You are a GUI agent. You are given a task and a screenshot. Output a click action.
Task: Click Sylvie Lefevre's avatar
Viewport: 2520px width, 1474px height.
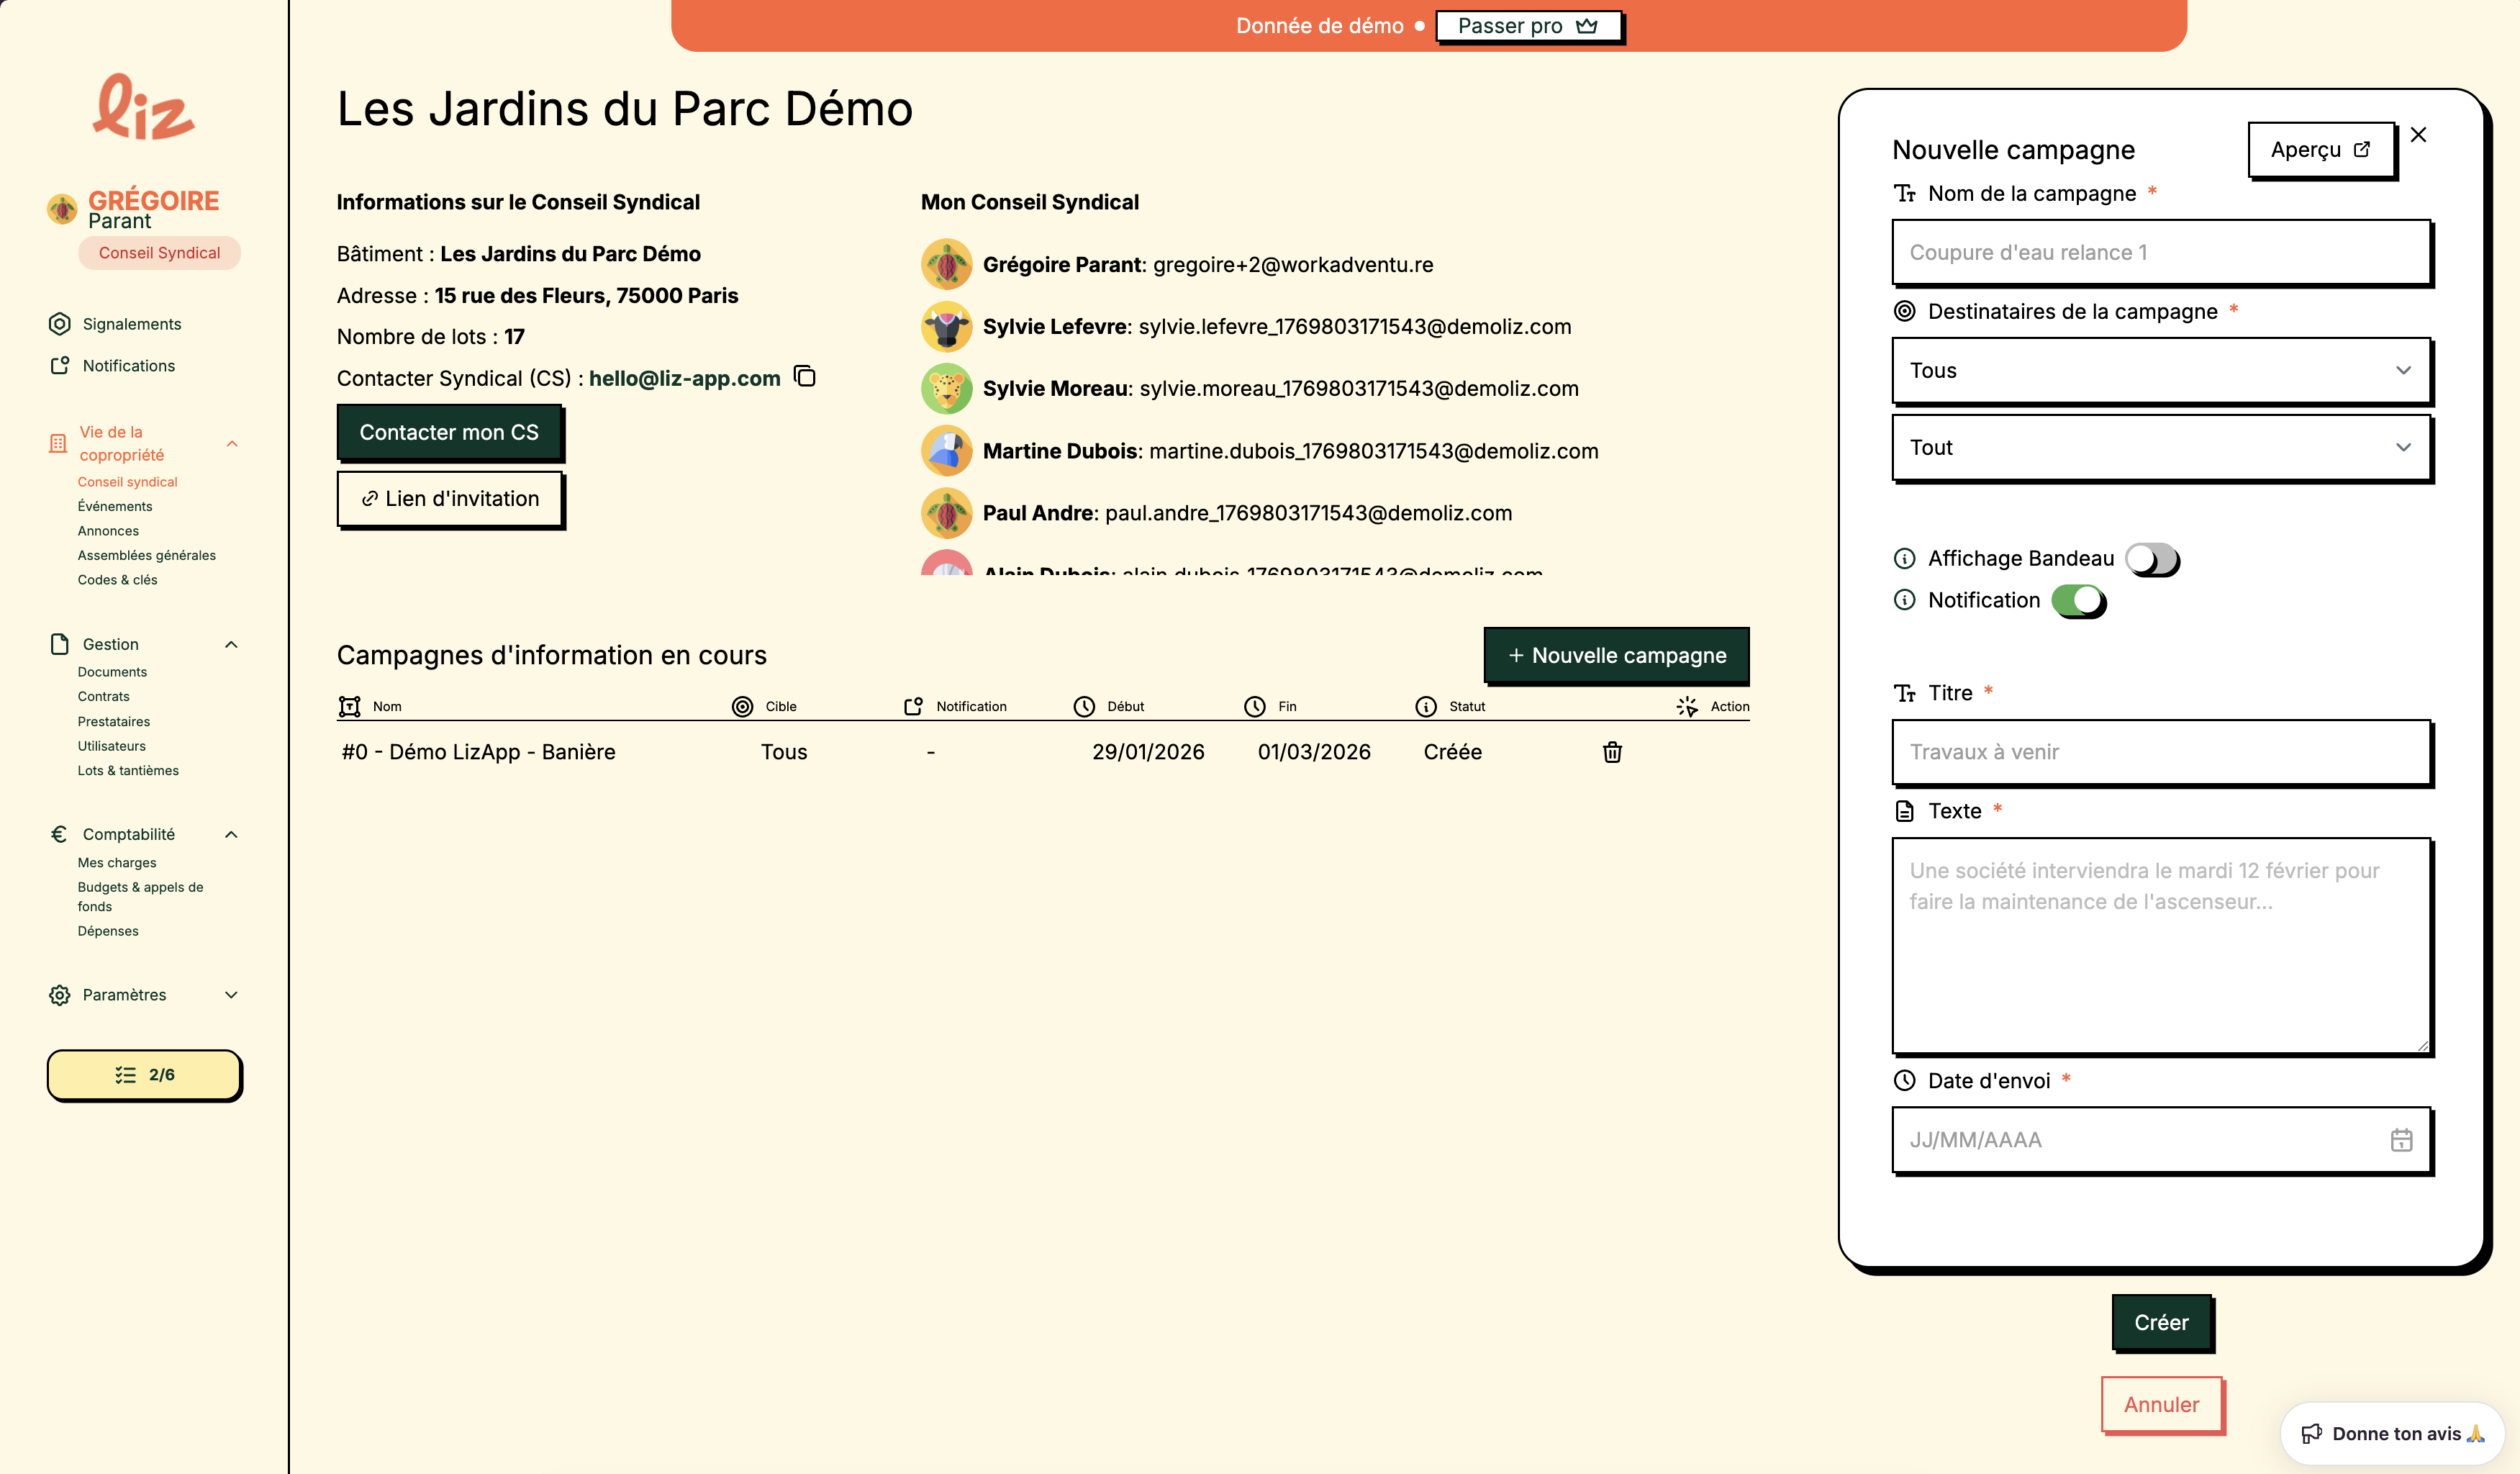click(x=946, y=327)
